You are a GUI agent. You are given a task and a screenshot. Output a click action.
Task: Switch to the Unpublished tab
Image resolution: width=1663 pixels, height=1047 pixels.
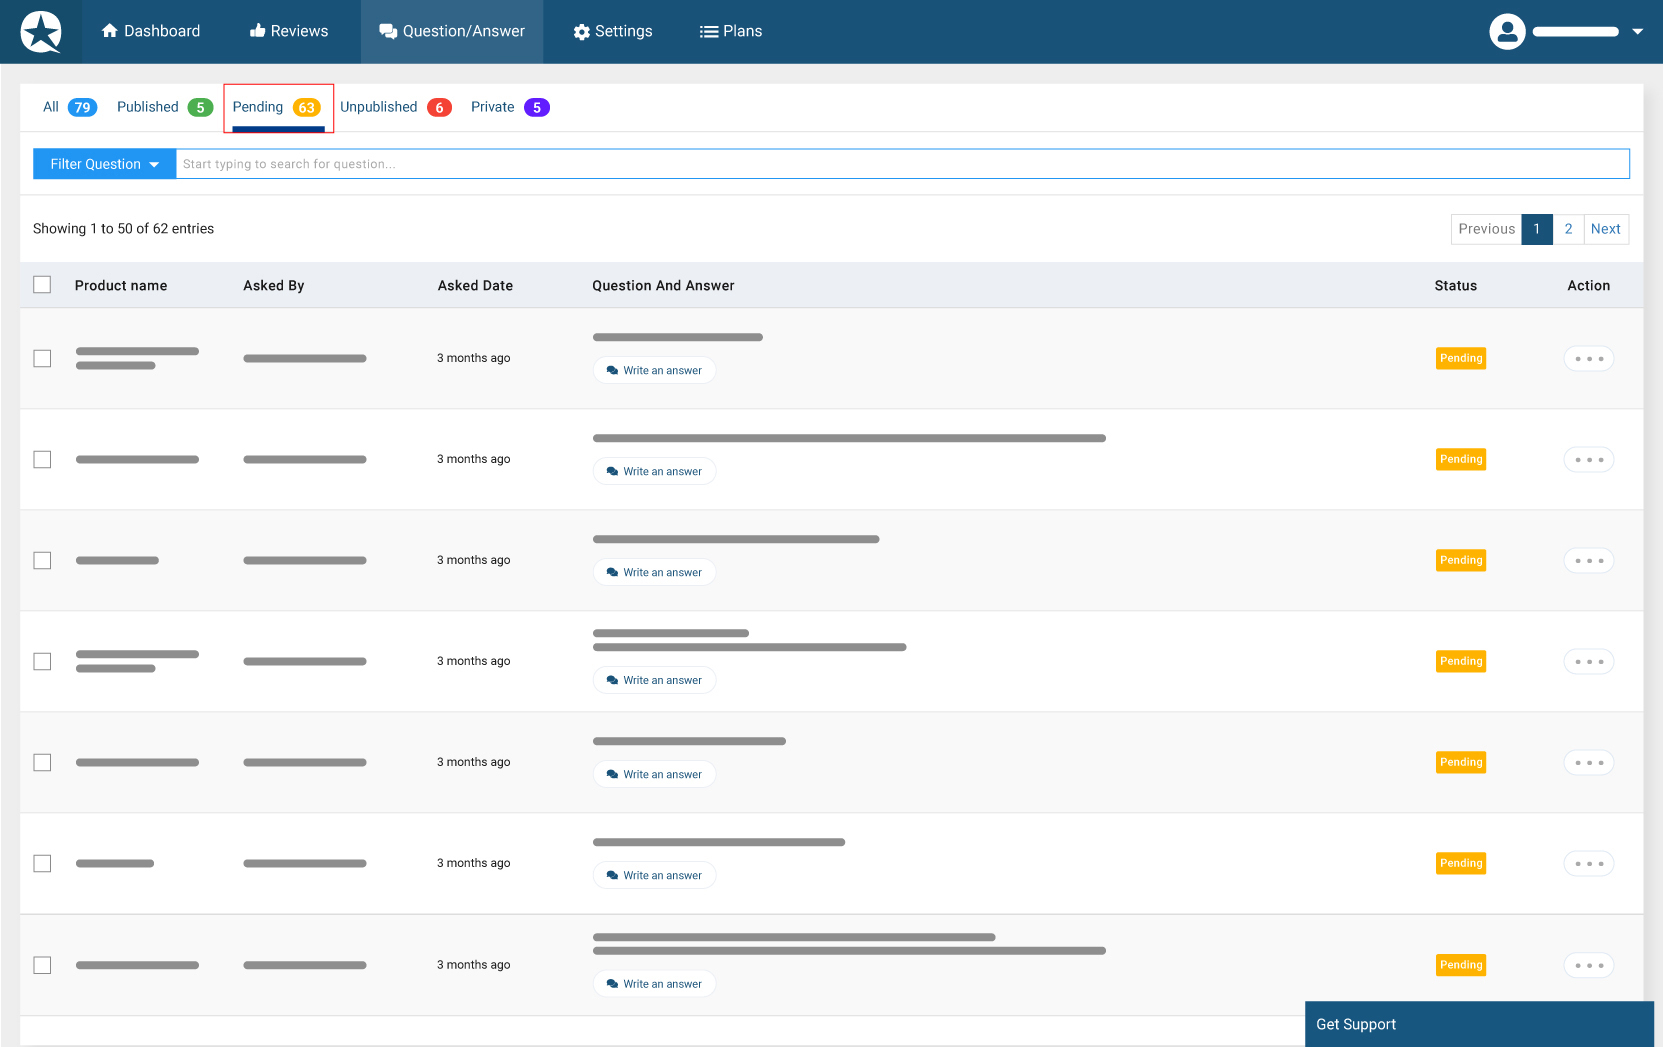[x=396, y=107]
